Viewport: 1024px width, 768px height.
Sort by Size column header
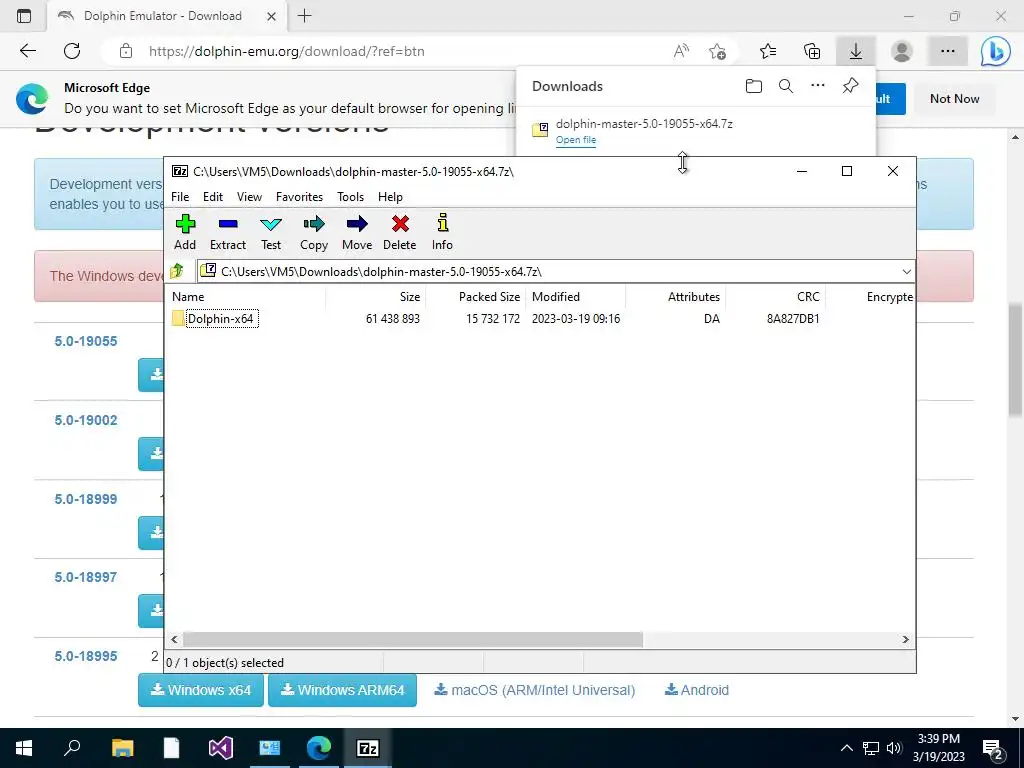[376, 296]
